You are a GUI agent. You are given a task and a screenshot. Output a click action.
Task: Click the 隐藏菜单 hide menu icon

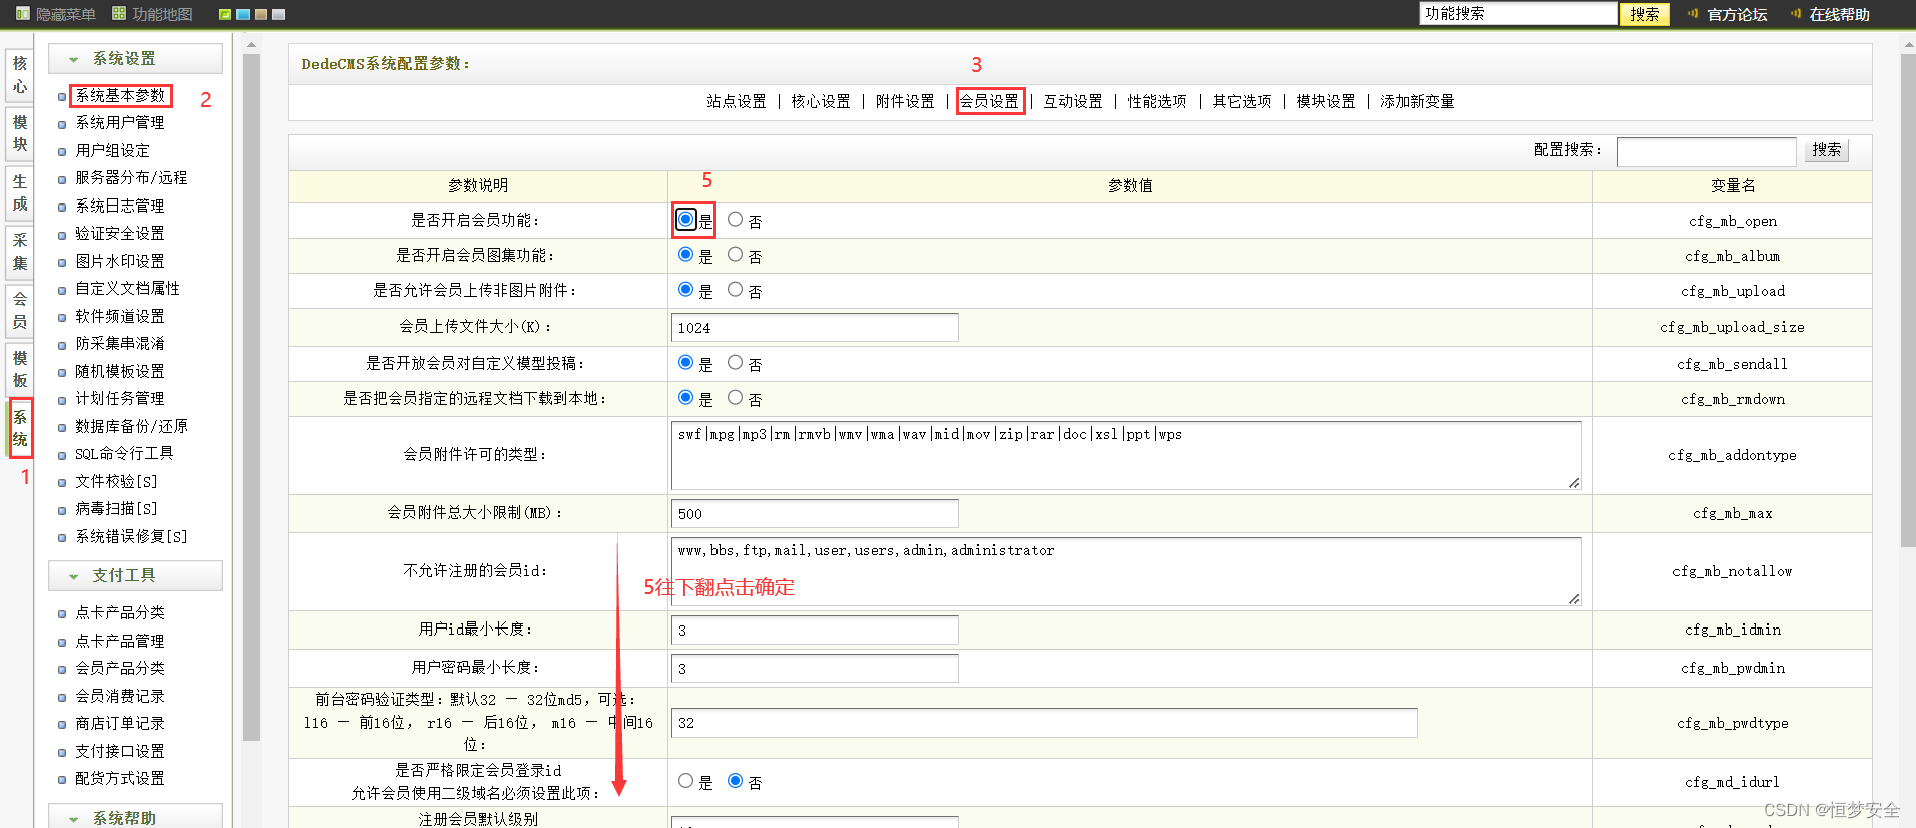(x=23, y=14)
